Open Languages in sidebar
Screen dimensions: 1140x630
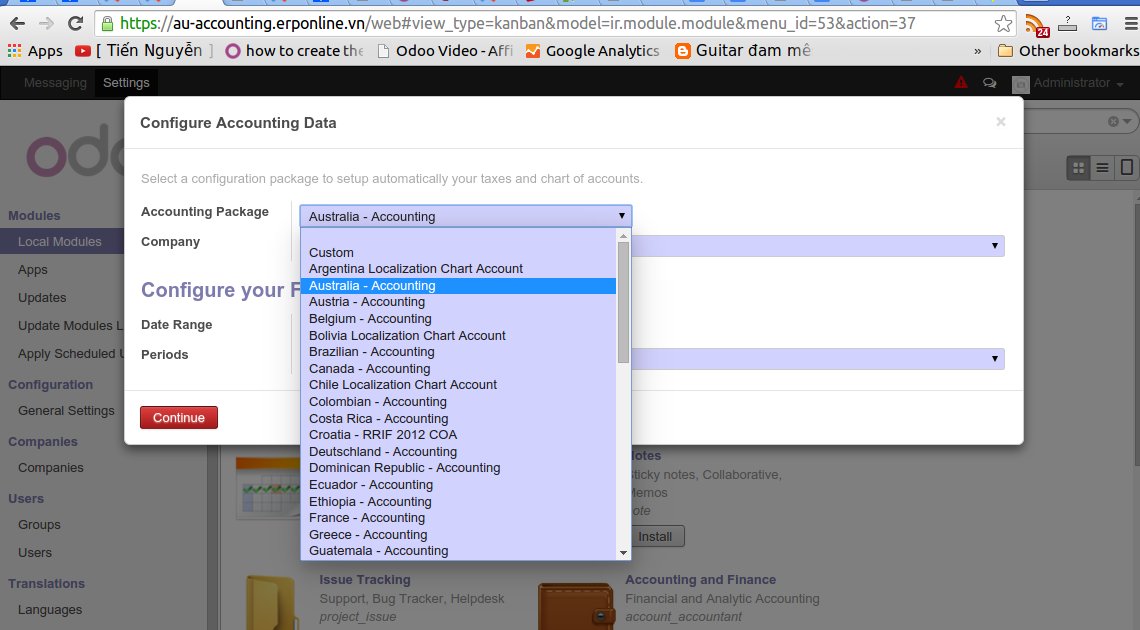click(49, 610)
